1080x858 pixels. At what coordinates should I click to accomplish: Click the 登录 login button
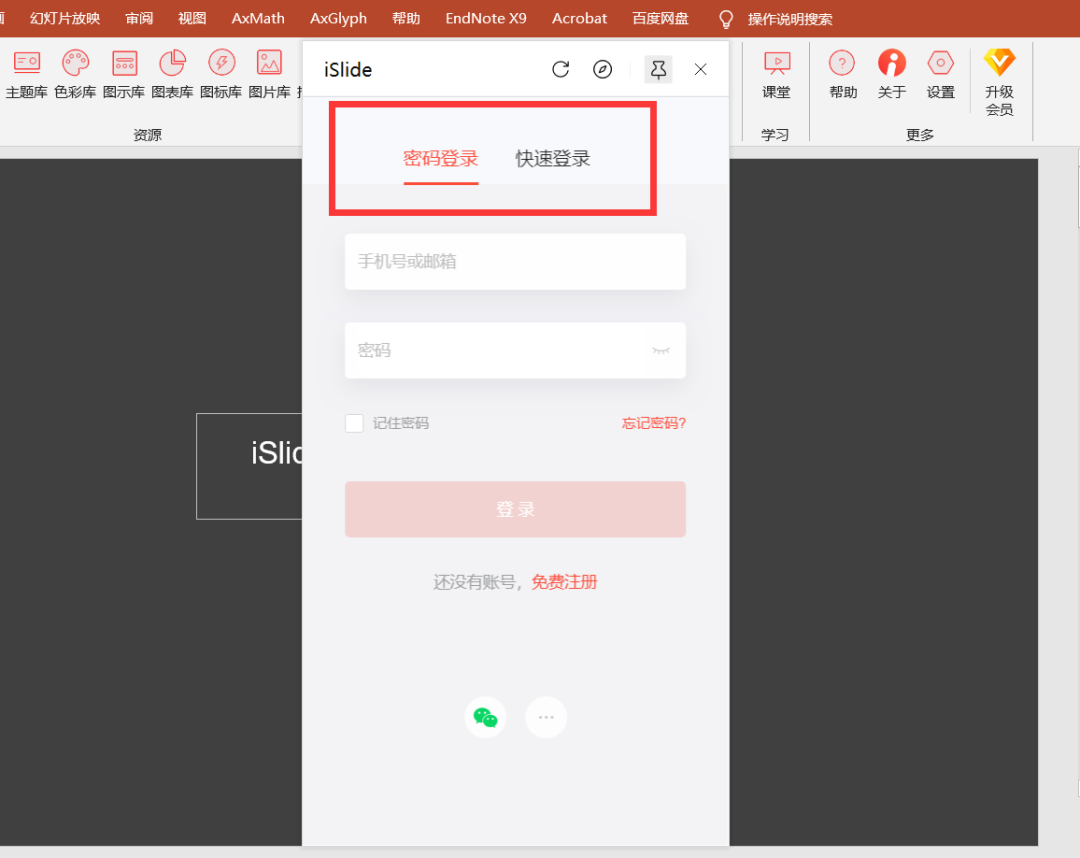(x=515, y=510)
